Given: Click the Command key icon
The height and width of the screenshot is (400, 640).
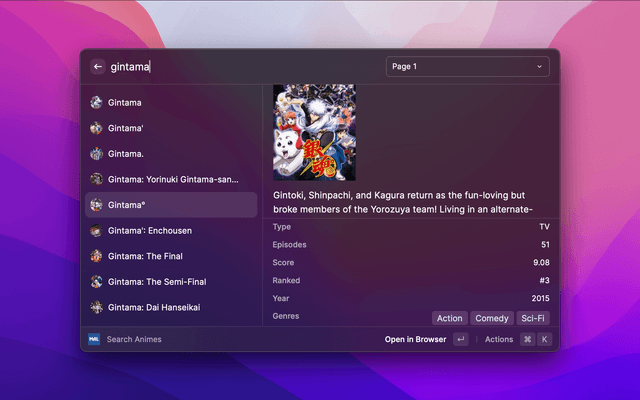Looking at the screenshot, I should point(527,339).
